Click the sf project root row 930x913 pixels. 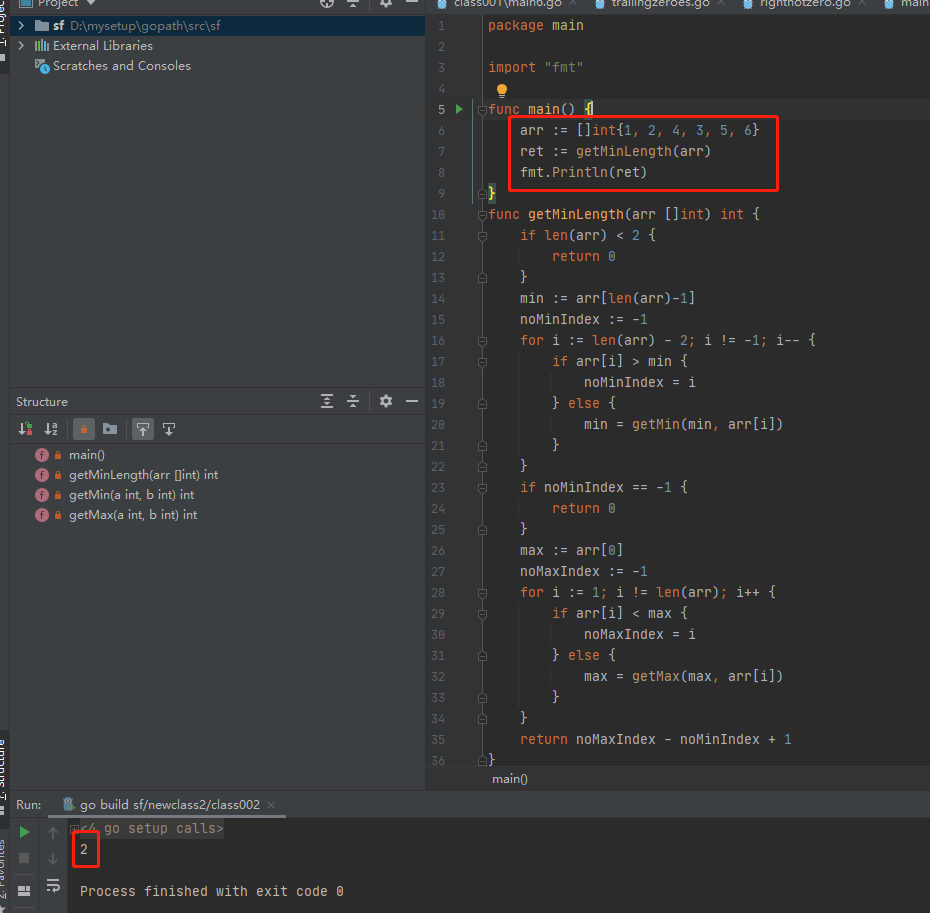click(x=217, y=26)
